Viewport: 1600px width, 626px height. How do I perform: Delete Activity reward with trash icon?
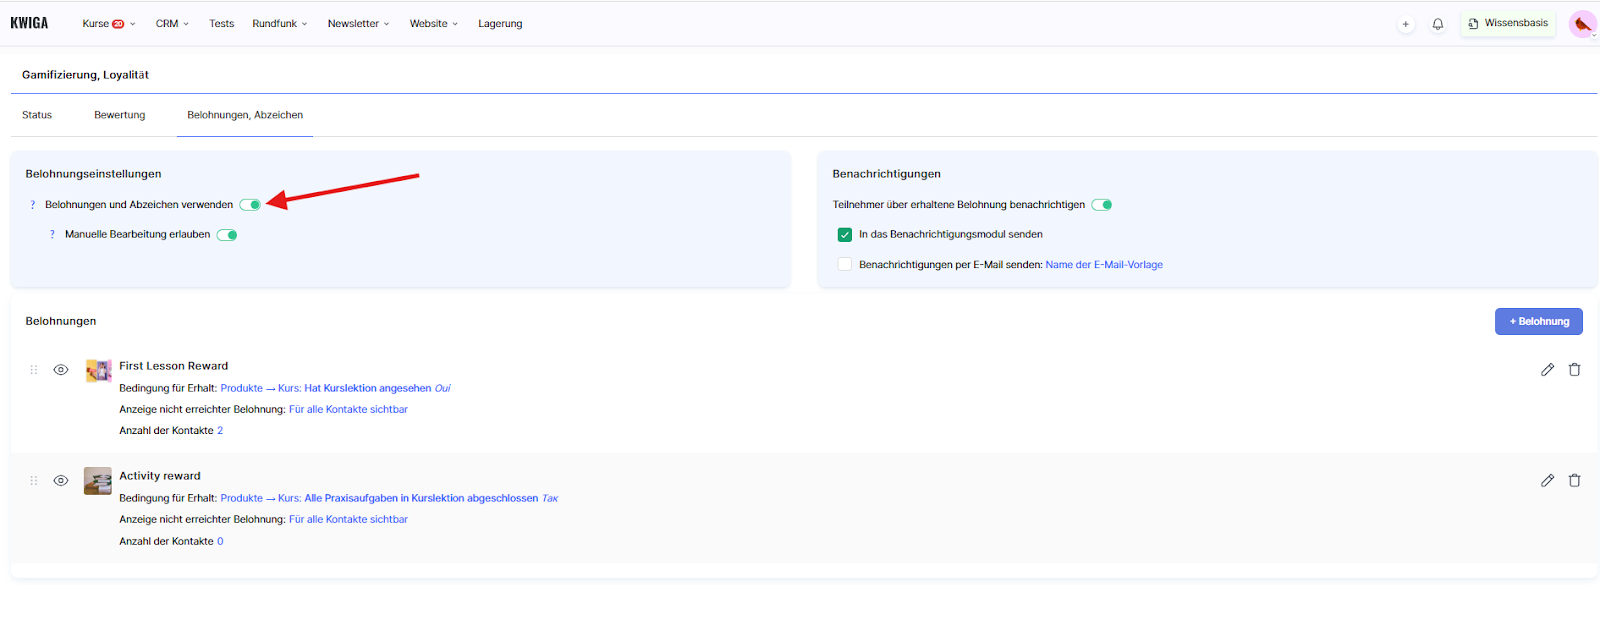[x=1574, y=481]
